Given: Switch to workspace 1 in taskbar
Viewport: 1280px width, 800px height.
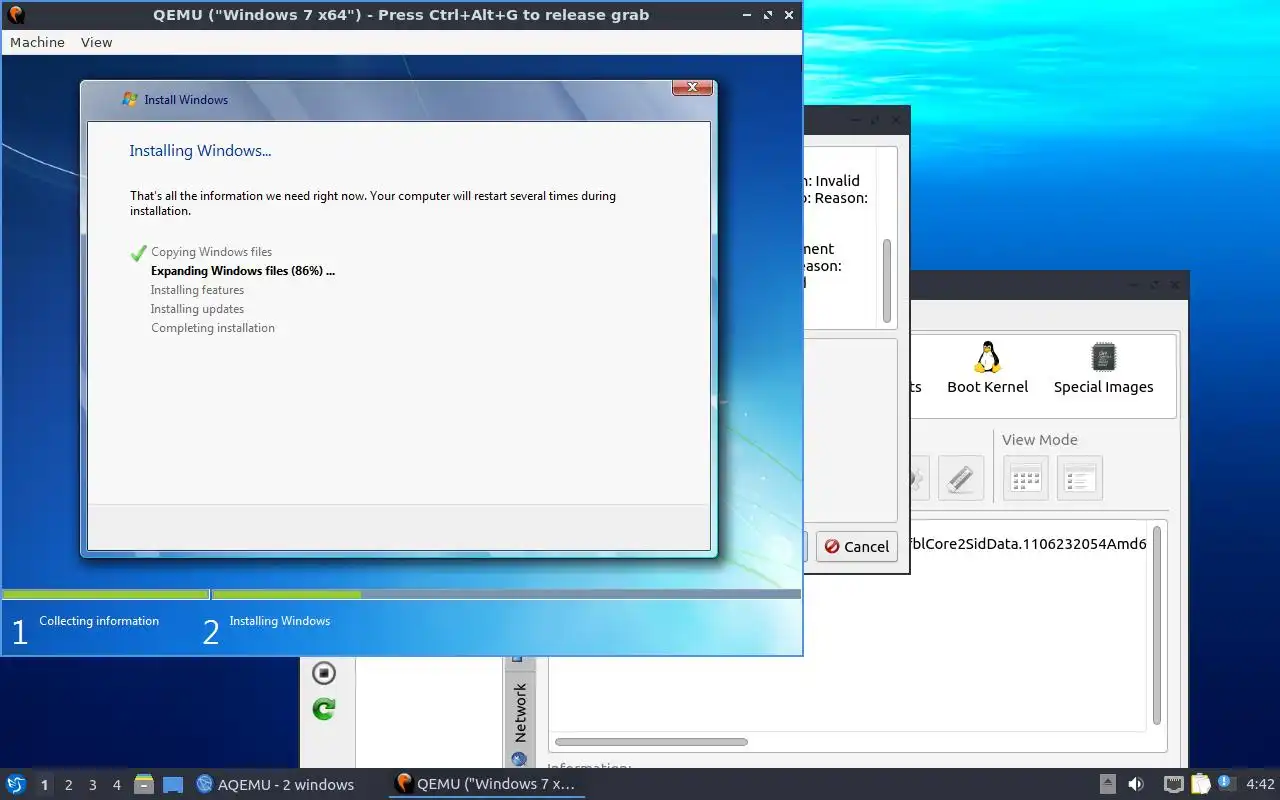Looking at the screenshot, I should click(x=44, y=785).
